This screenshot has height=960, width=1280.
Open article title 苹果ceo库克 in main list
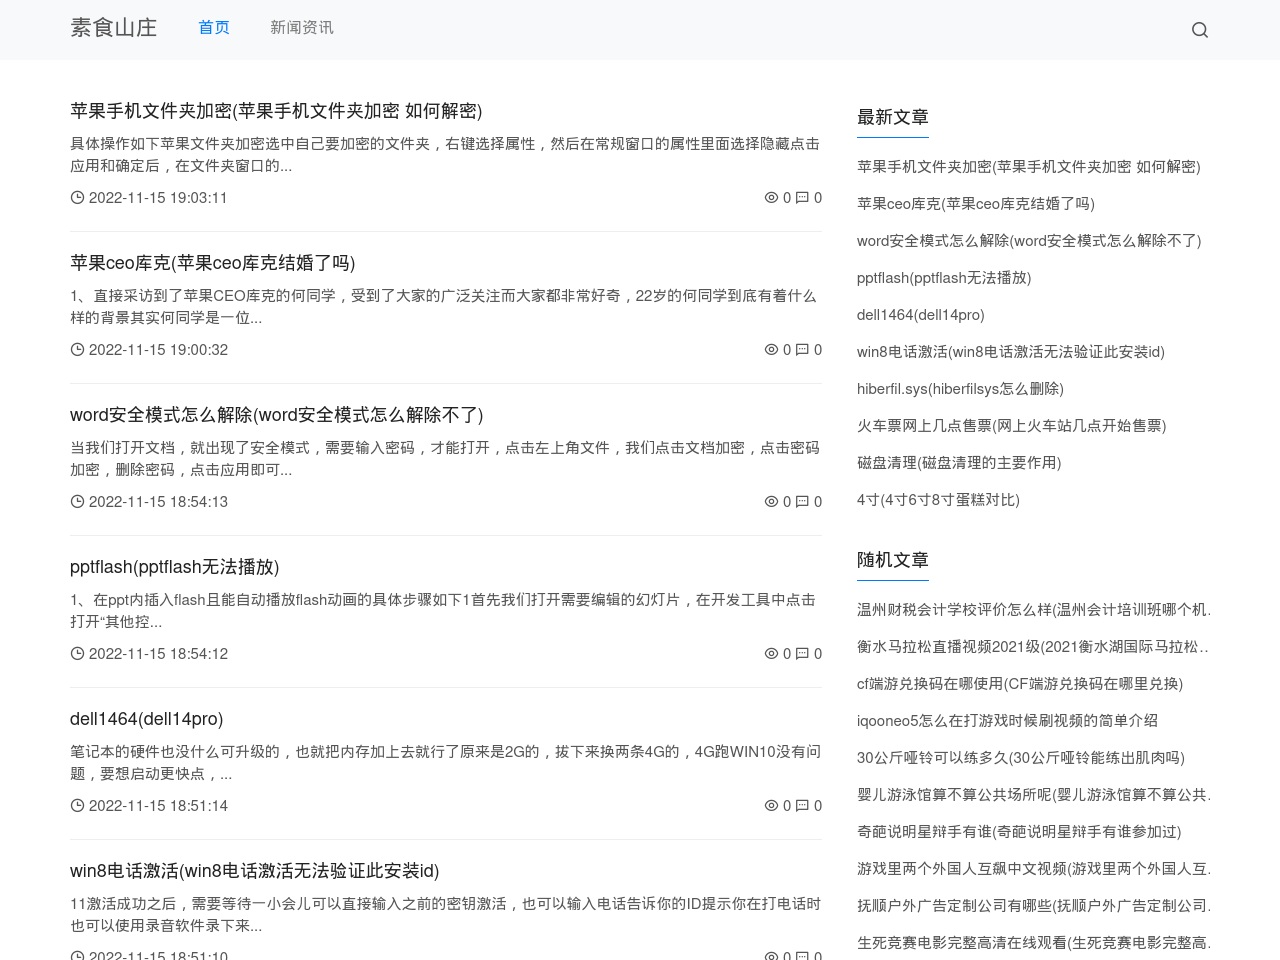[213, 263]
